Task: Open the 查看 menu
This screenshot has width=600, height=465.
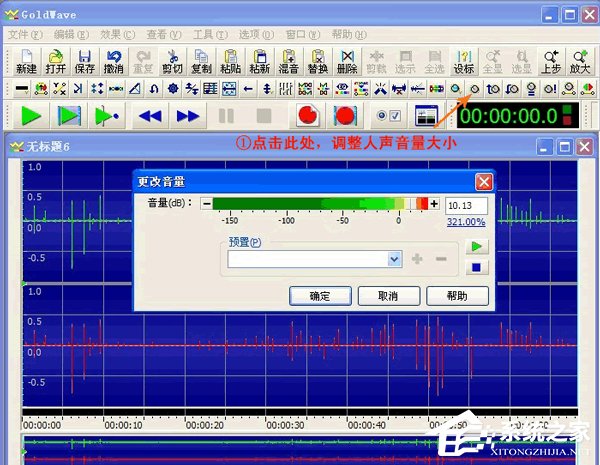Action: point(164,35)
